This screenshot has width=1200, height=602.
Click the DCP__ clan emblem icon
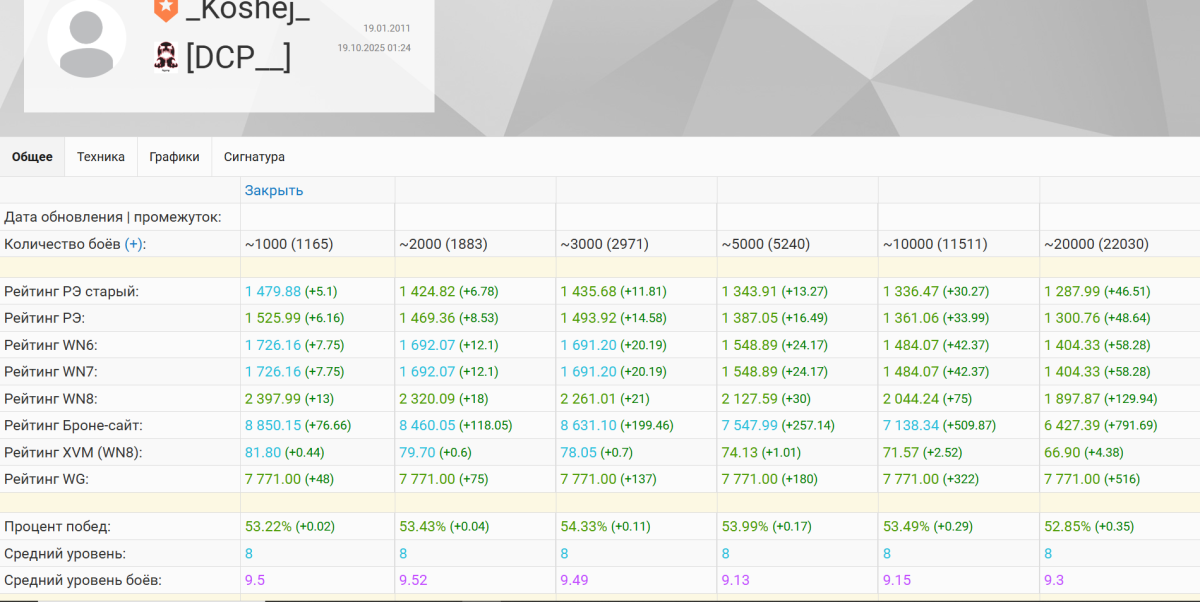coord(166,57)
